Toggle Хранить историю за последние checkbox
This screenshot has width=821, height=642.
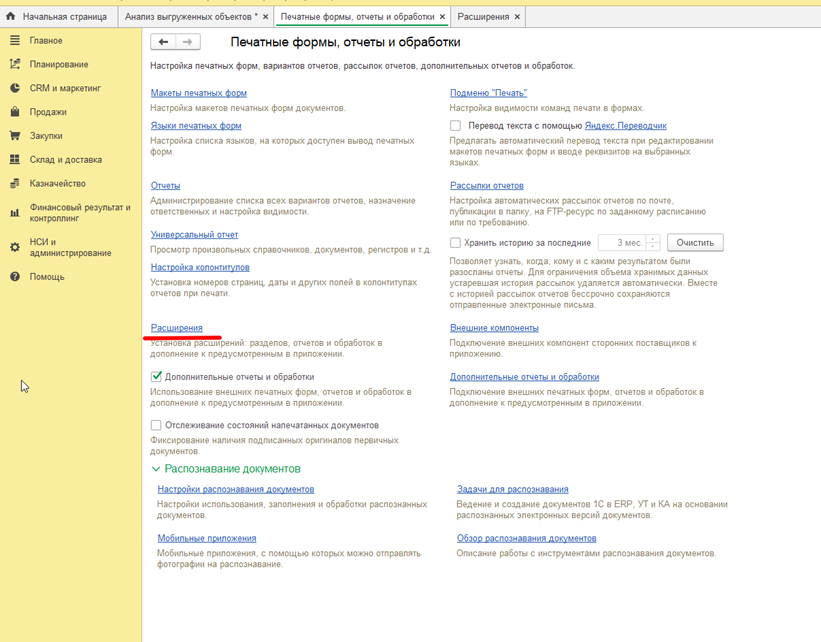coord(456,242)
